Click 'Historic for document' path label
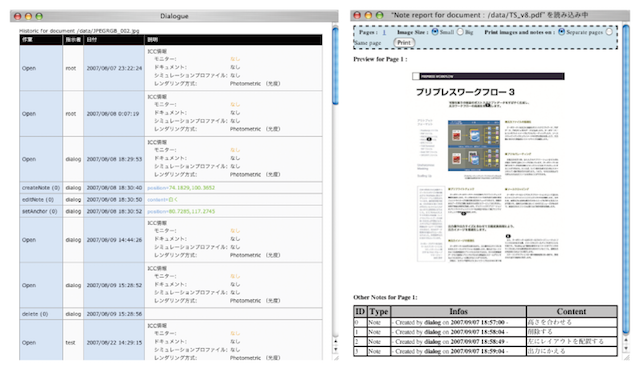640x368 pixels. 79,31
